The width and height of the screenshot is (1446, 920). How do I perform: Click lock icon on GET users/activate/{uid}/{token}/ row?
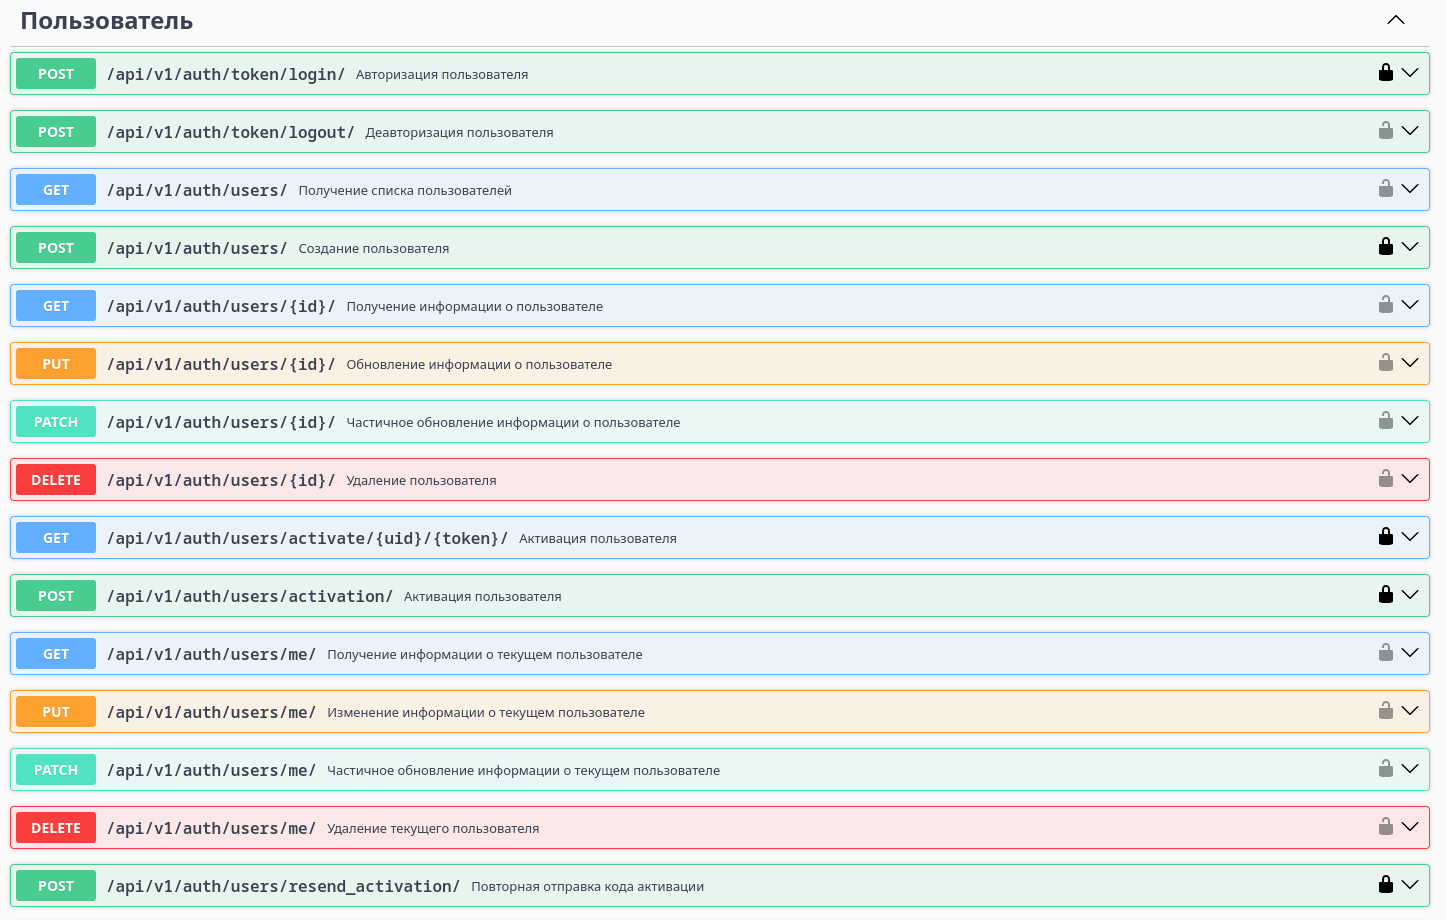(1386, 536)
